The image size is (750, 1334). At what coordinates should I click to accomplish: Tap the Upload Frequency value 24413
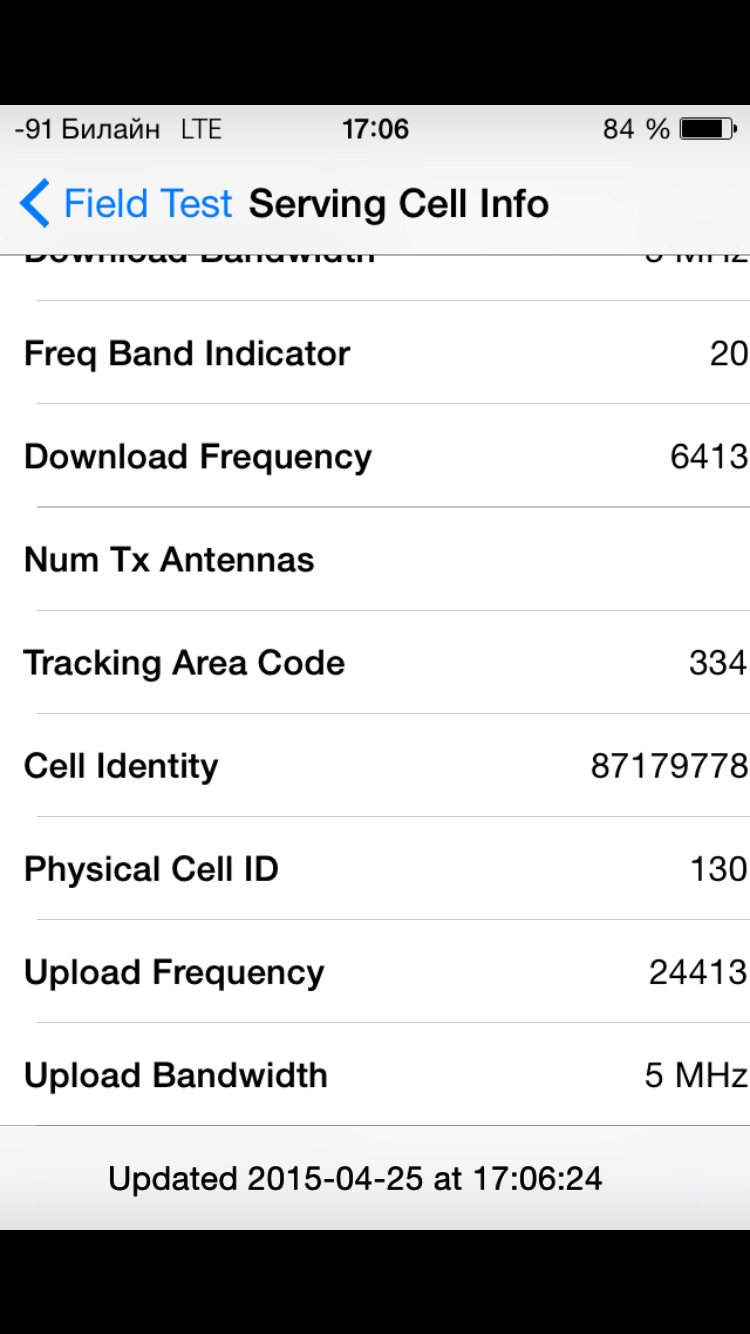pos(698,972)
